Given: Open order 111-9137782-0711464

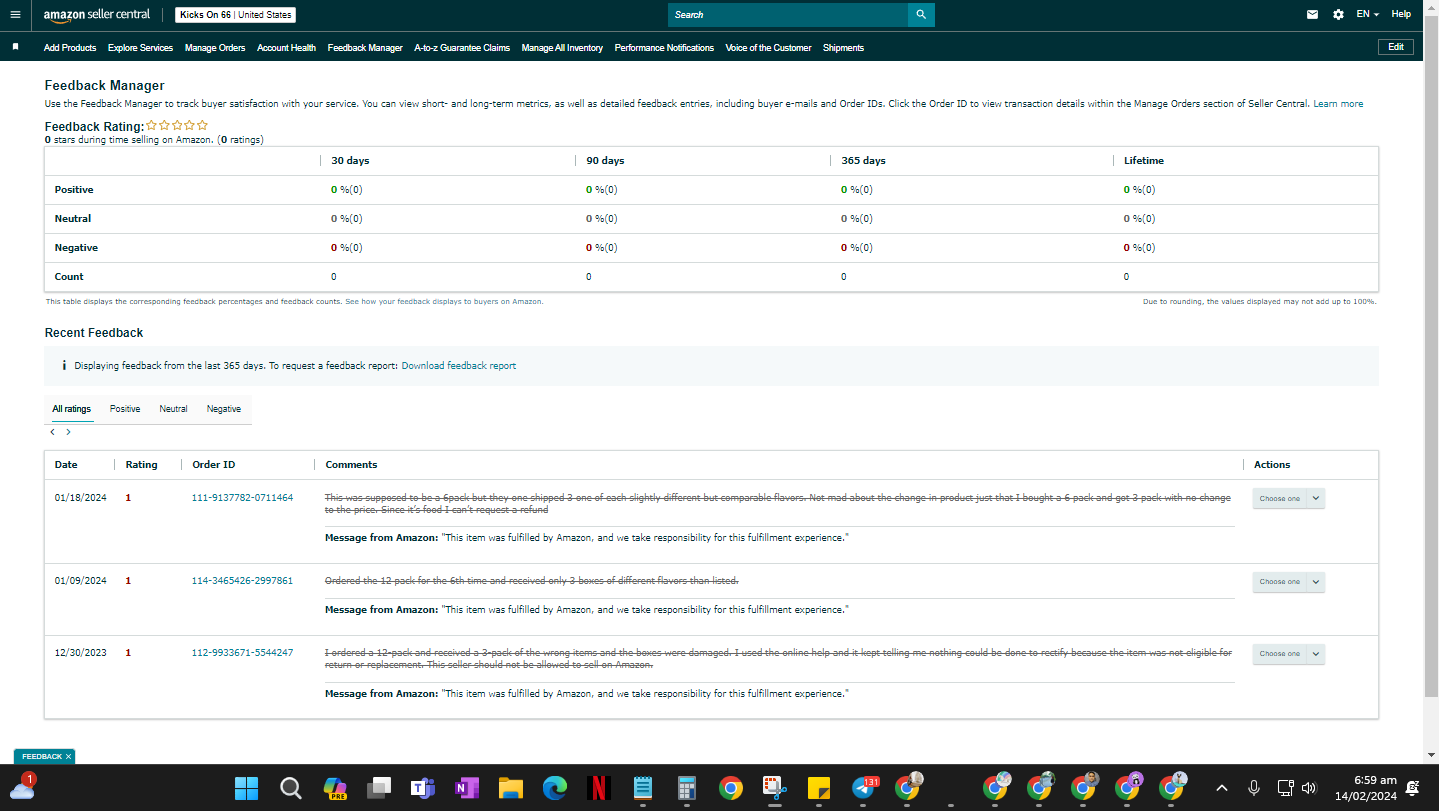Looking at the screenshot, I should [x=242, y=497].
